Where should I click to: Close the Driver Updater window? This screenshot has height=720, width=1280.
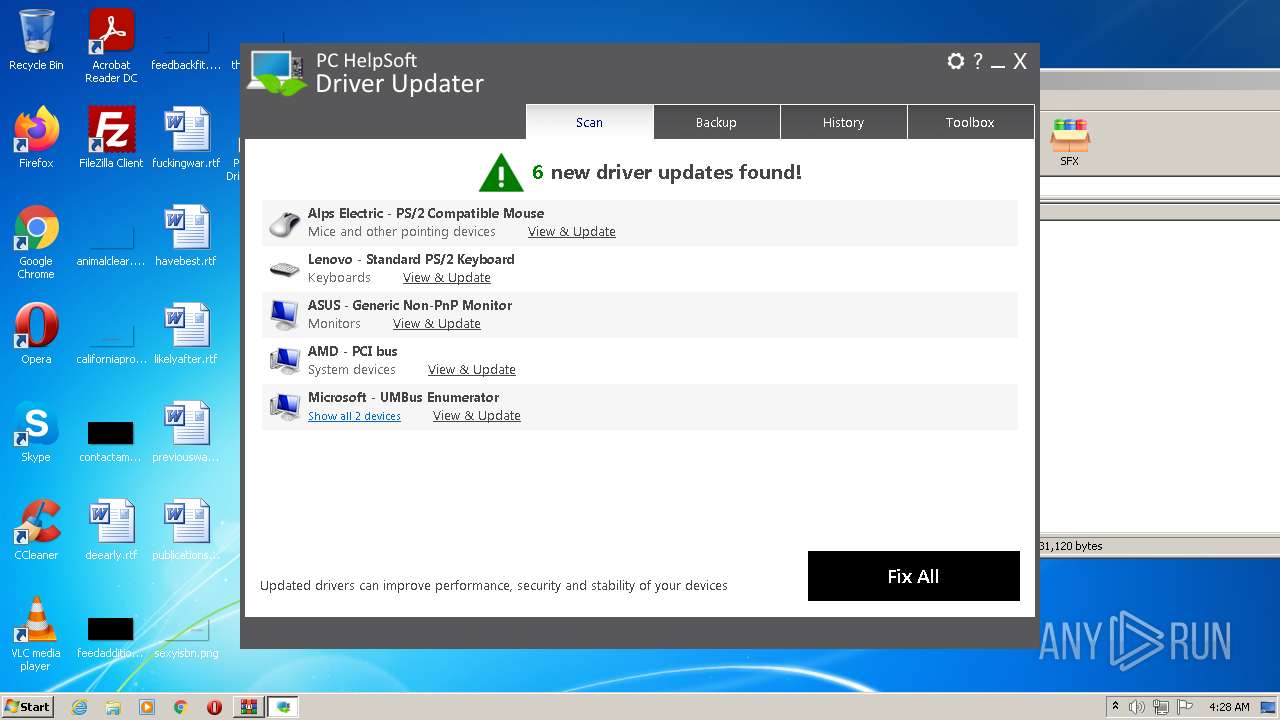(x=1020, y=62)
